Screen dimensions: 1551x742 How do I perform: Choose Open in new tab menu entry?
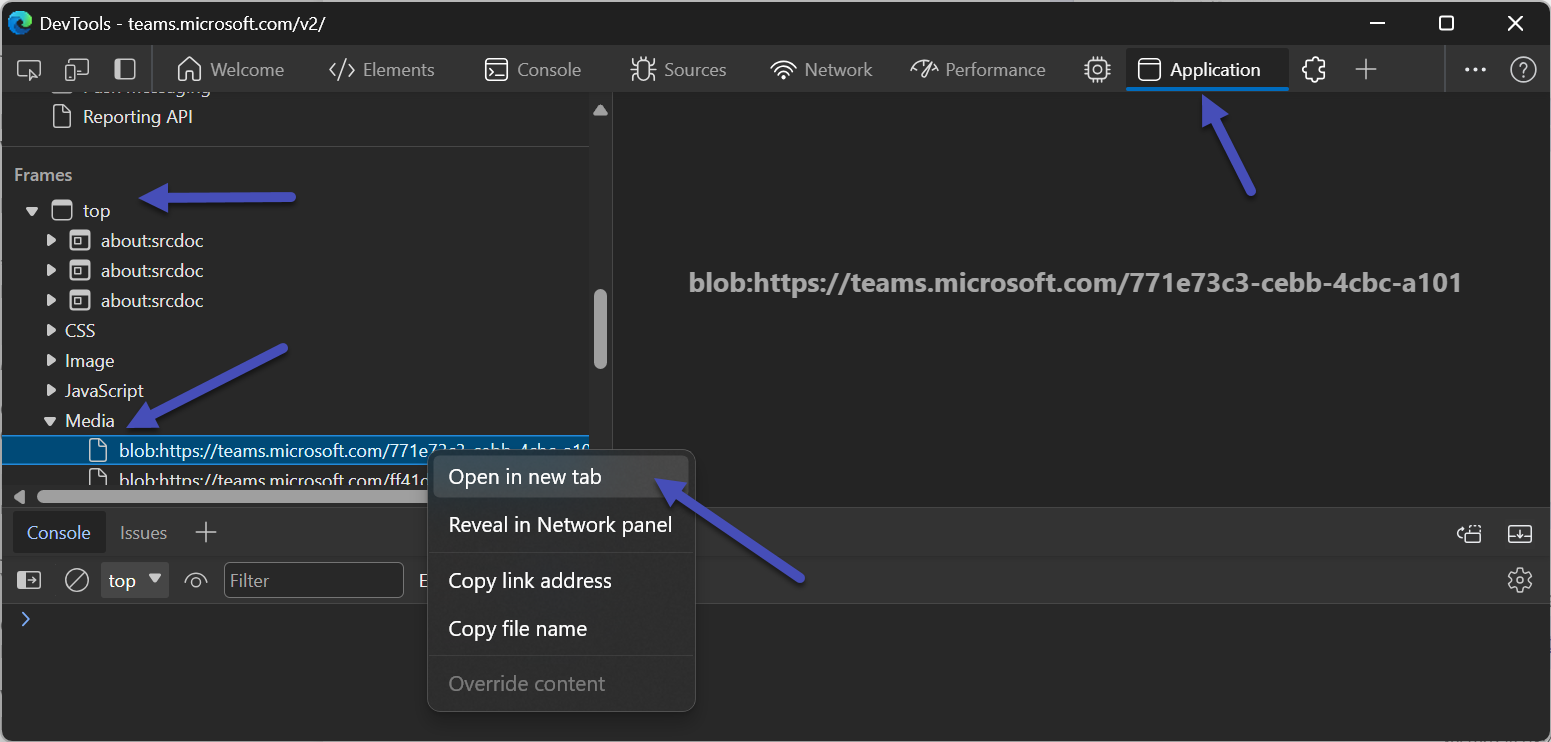pyautogui.click(x=525, y=477)
